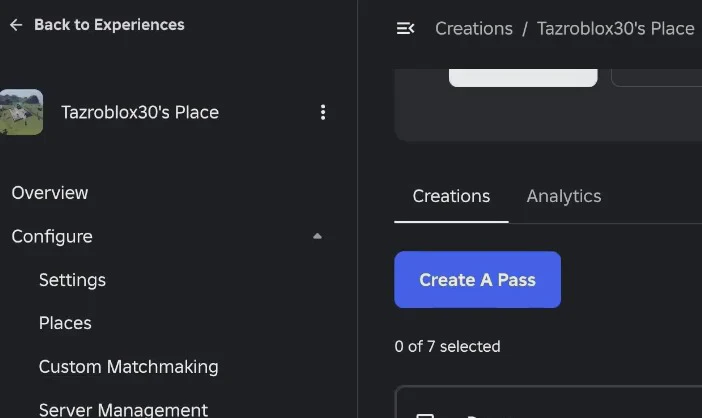Image resolution: width=702 pixels, height=418 pixels.
Task: Select the Creations tab
Action: (451, 196)
